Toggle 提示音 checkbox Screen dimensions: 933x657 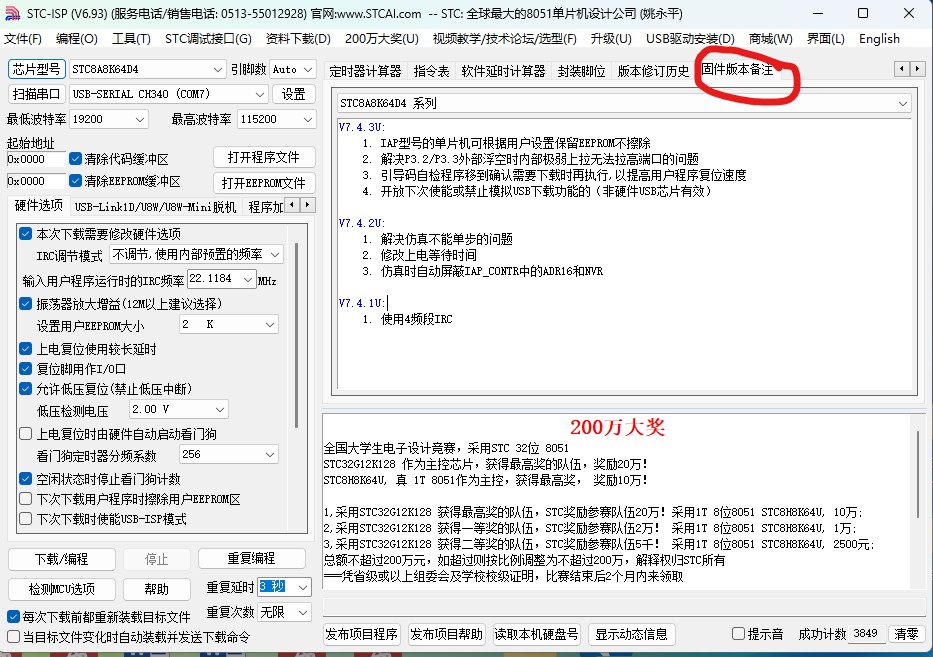pyautogui.click(x=738, y=634)
